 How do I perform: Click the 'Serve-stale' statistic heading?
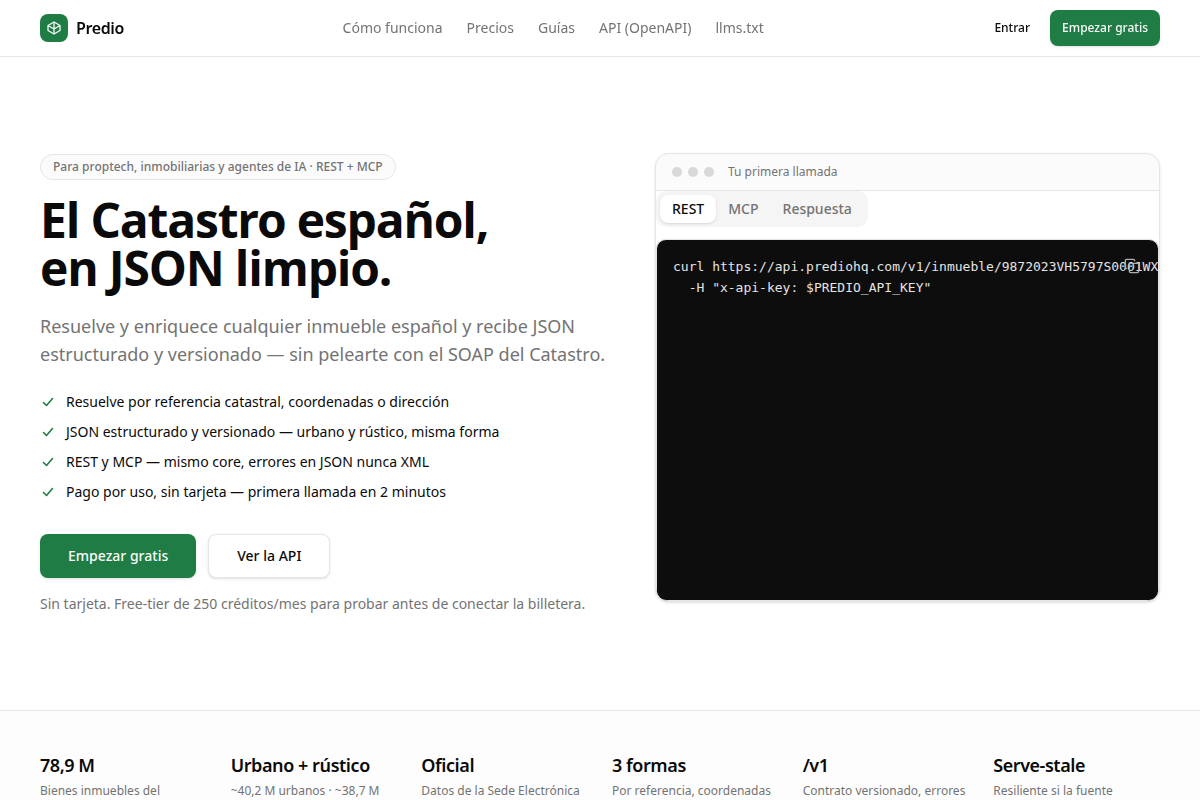click(x=1039, y=766)
